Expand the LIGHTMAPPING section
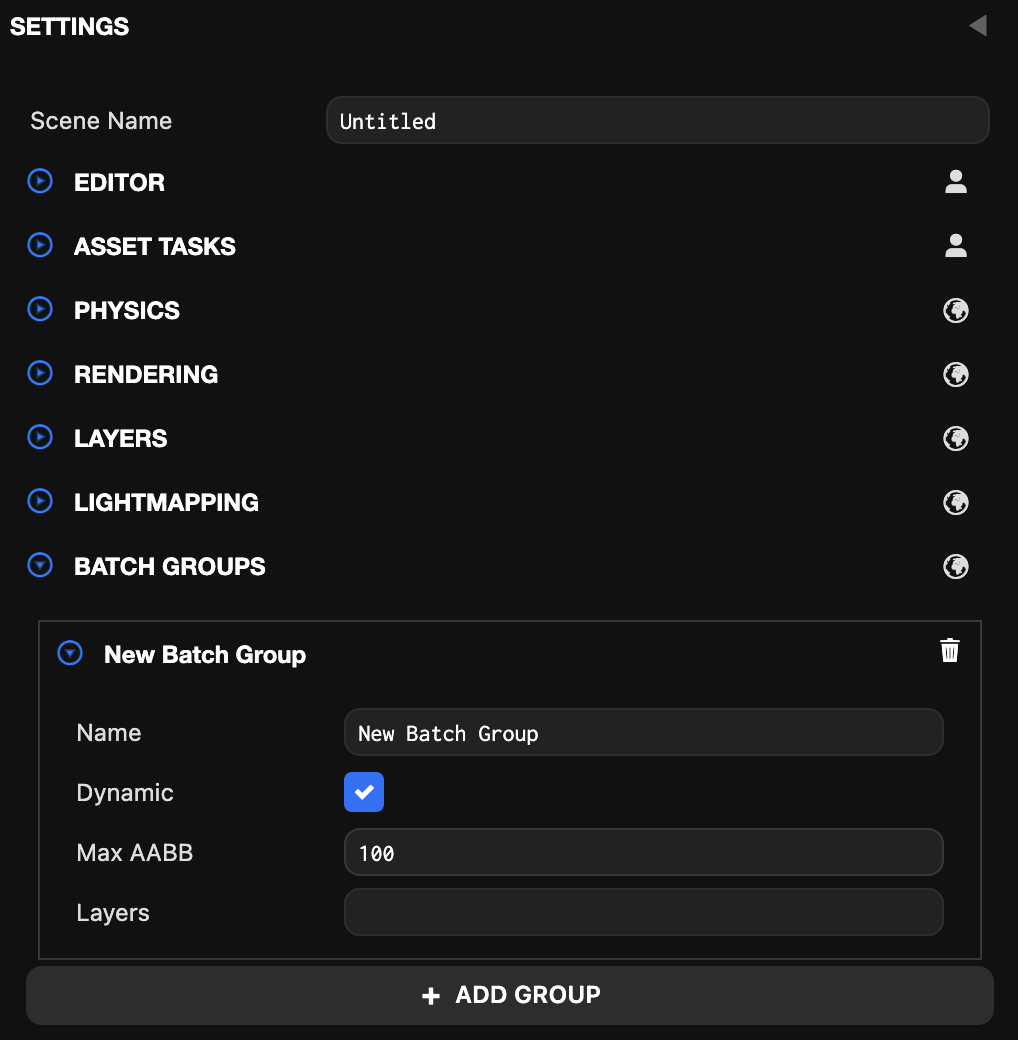1018x1040 pixels. (40, 501)
